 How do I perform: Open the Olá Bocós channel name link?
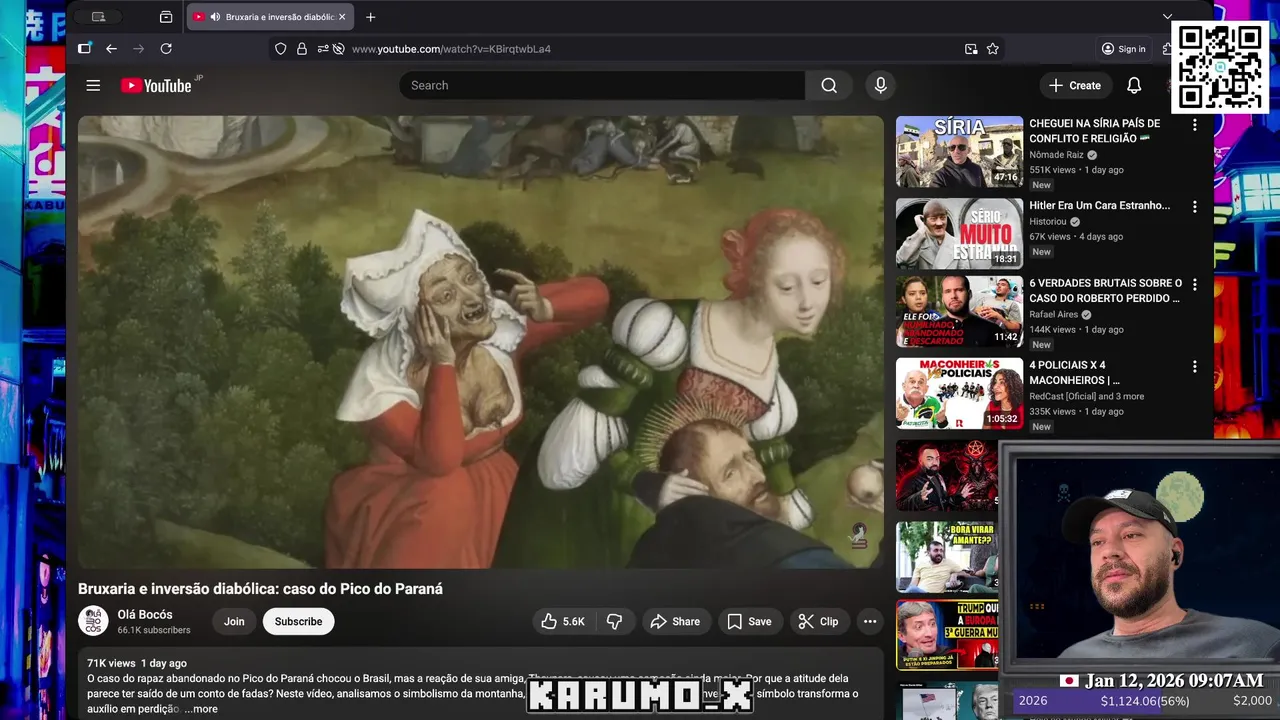[145, 614]
